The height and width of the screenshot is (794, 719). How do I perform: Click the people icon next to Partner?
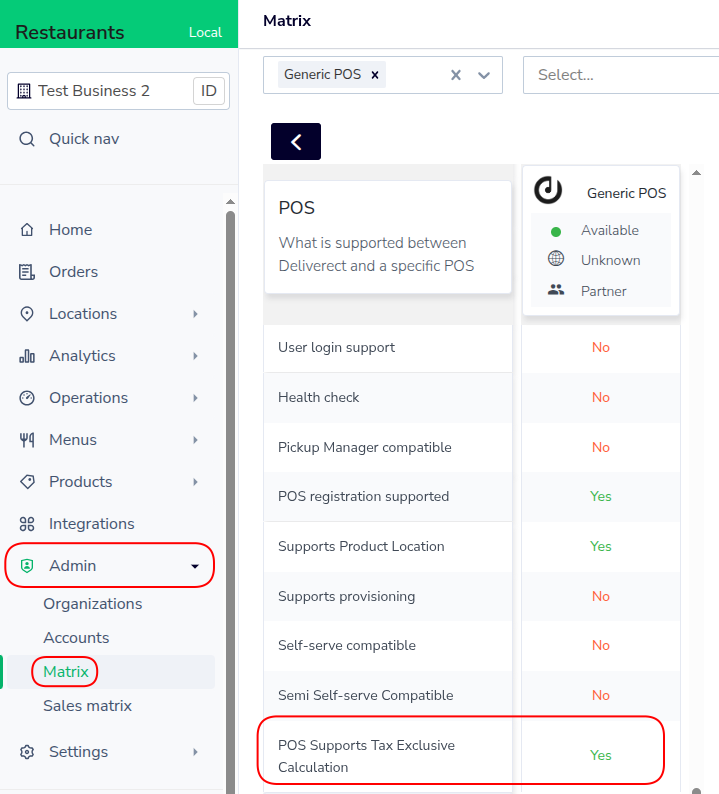556,290
